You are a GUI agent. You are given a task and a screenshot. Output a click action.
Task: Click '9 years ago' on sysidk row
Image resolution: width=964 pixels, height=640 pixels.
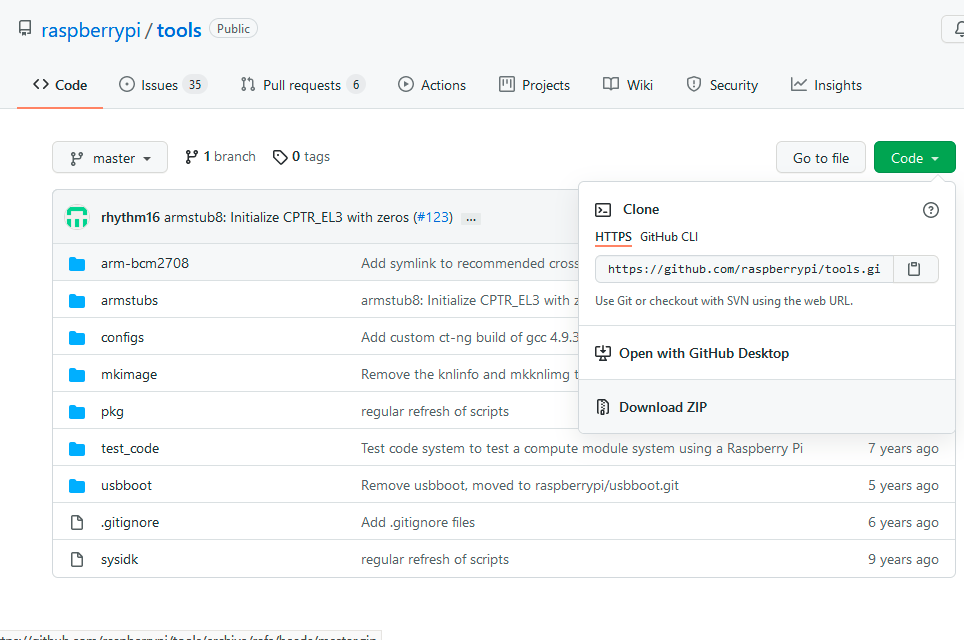point(903,559)
